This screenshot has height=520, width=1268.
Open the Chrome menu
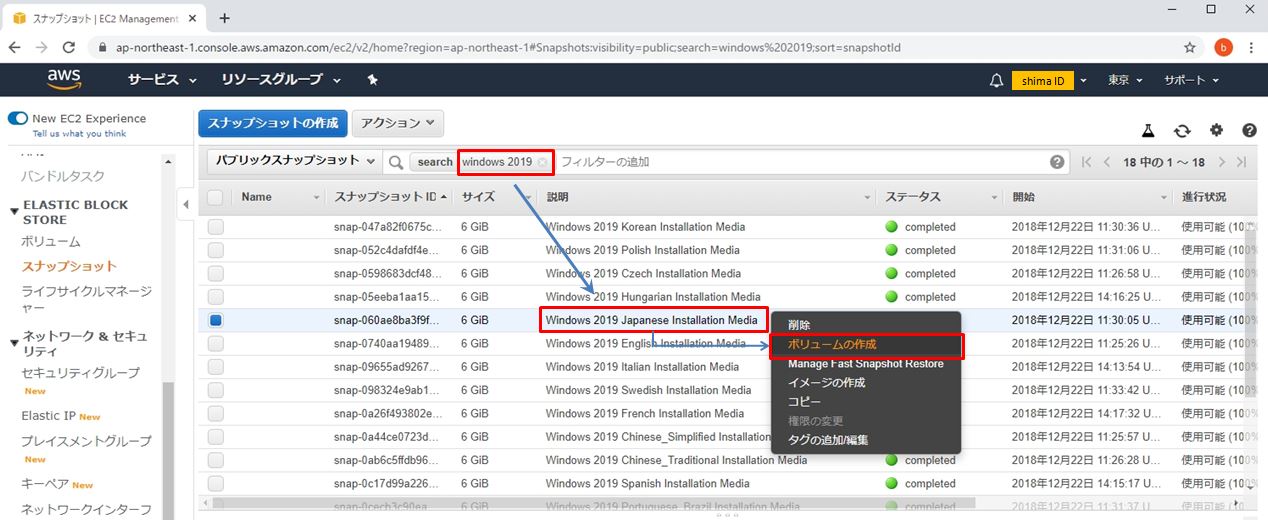1251,47
